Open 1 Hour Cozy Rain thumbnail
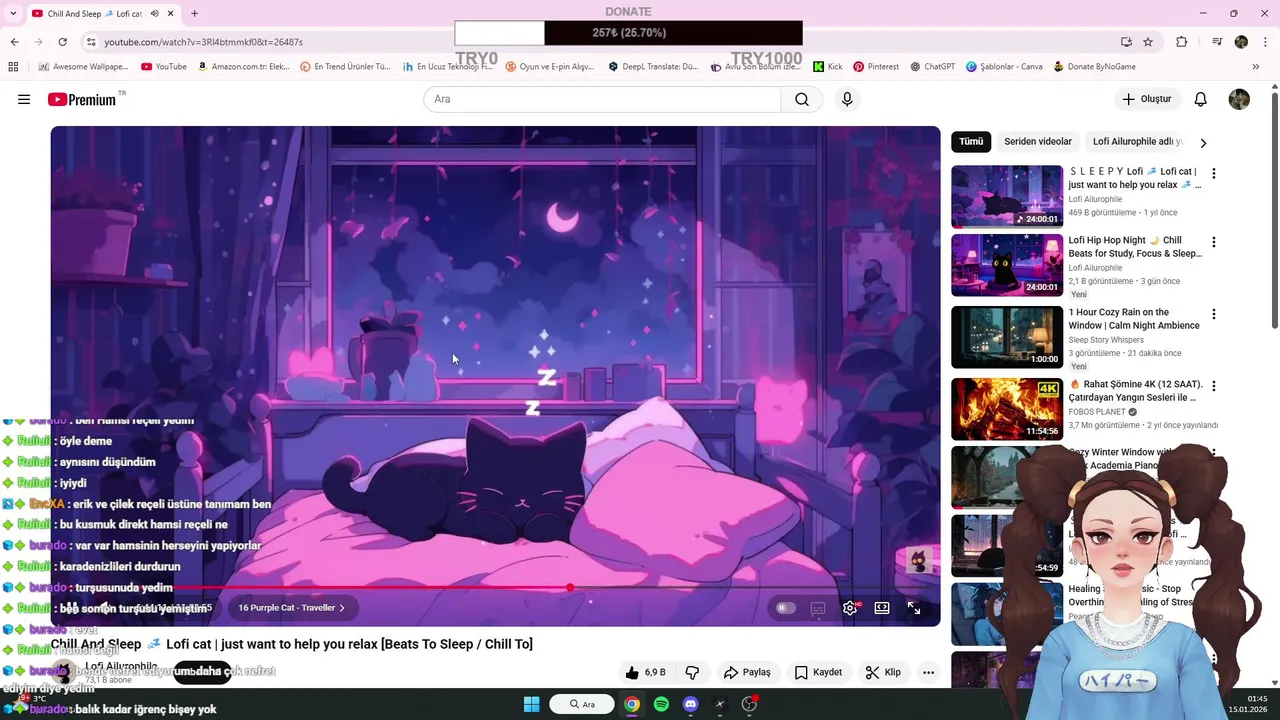 coord(1007,337)
